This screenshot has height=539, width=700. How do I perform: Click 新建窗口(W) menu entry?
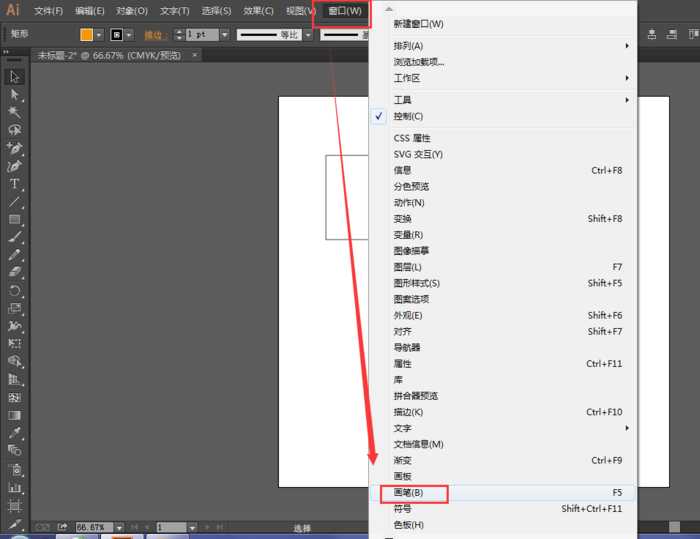(x=418, y=23)
